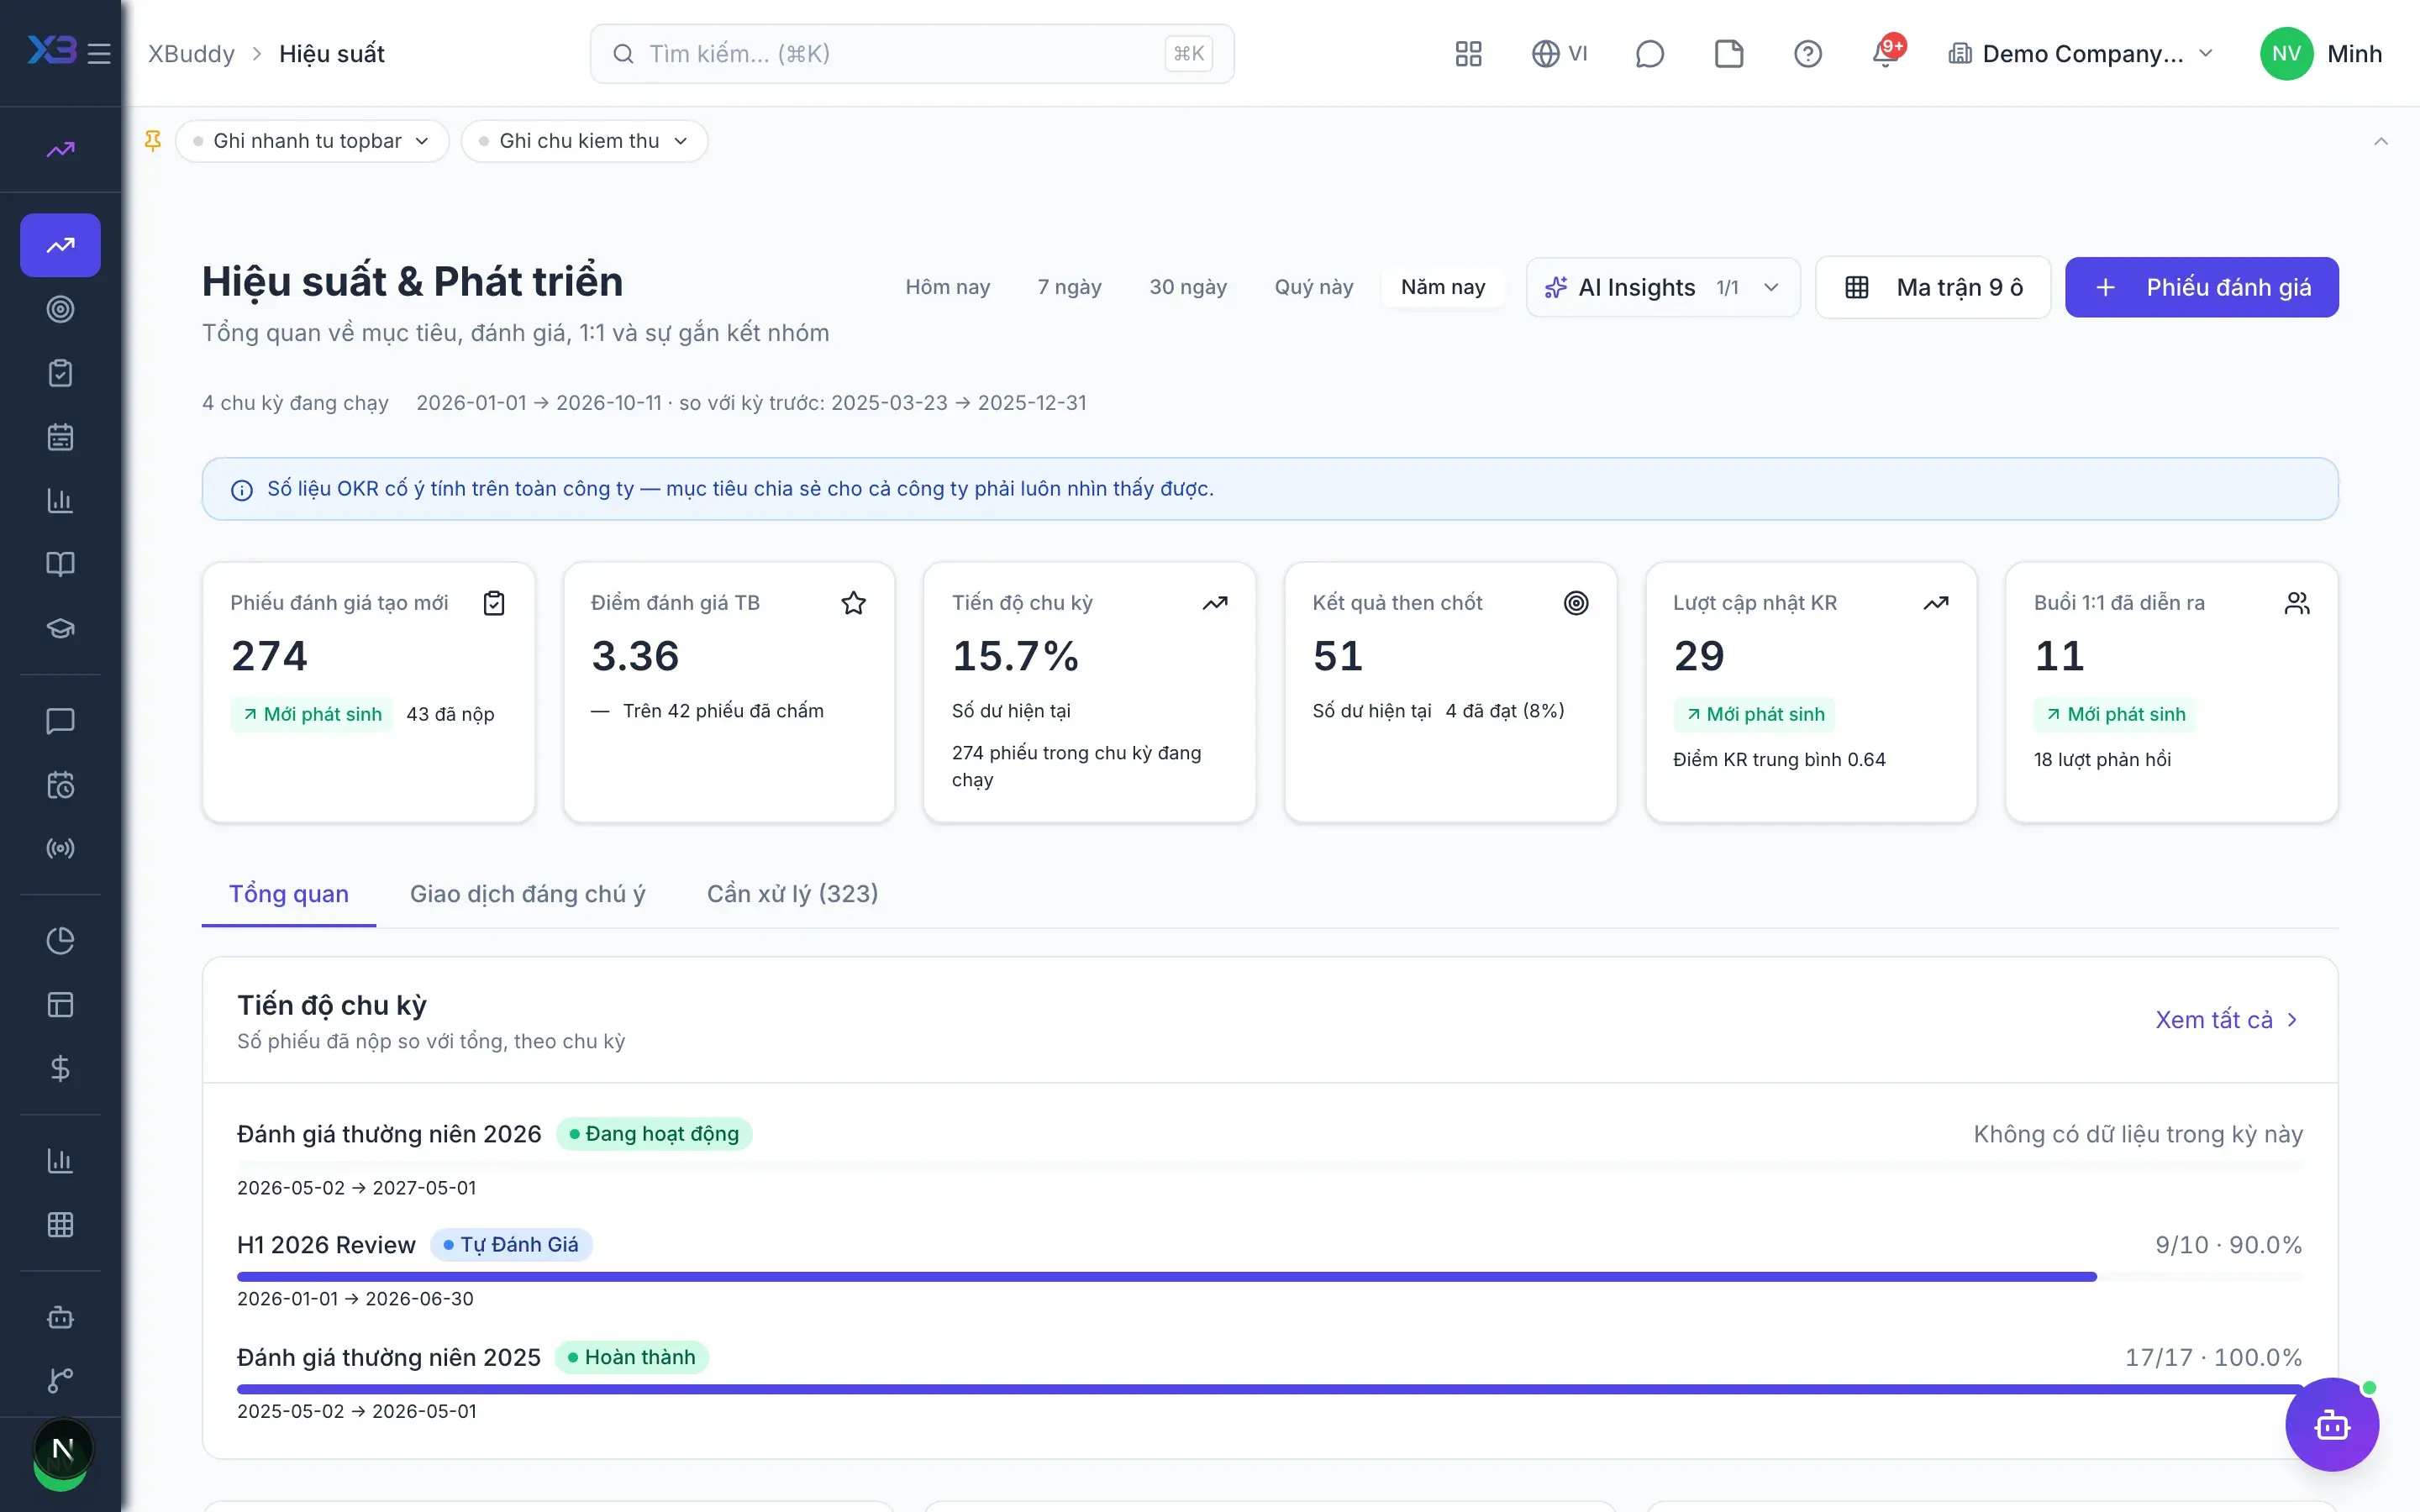Click the Đánh giá thường niên 2025 progress bar
2420x1512 pixels.
coord(1270,1389)
